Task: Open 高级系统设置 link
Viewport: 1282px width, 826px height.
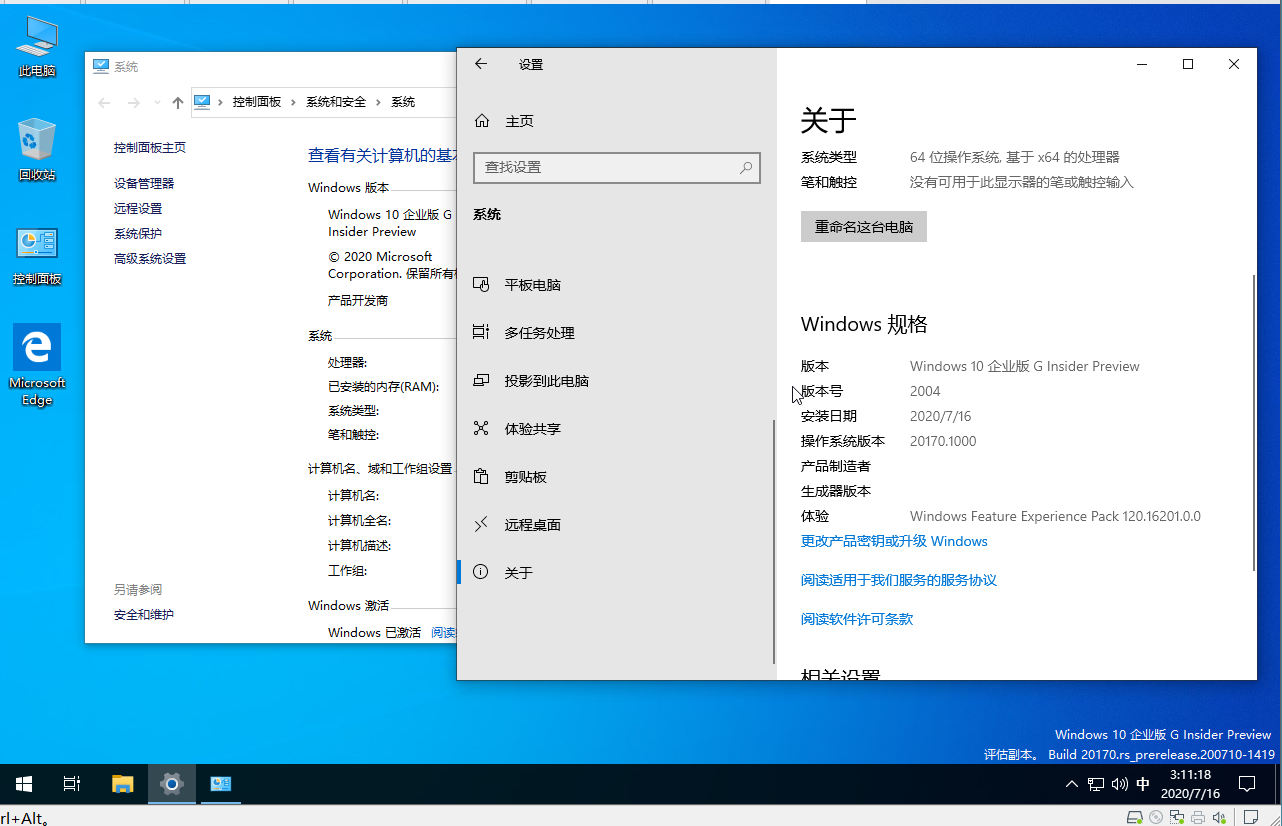Action: pos(150,258)
